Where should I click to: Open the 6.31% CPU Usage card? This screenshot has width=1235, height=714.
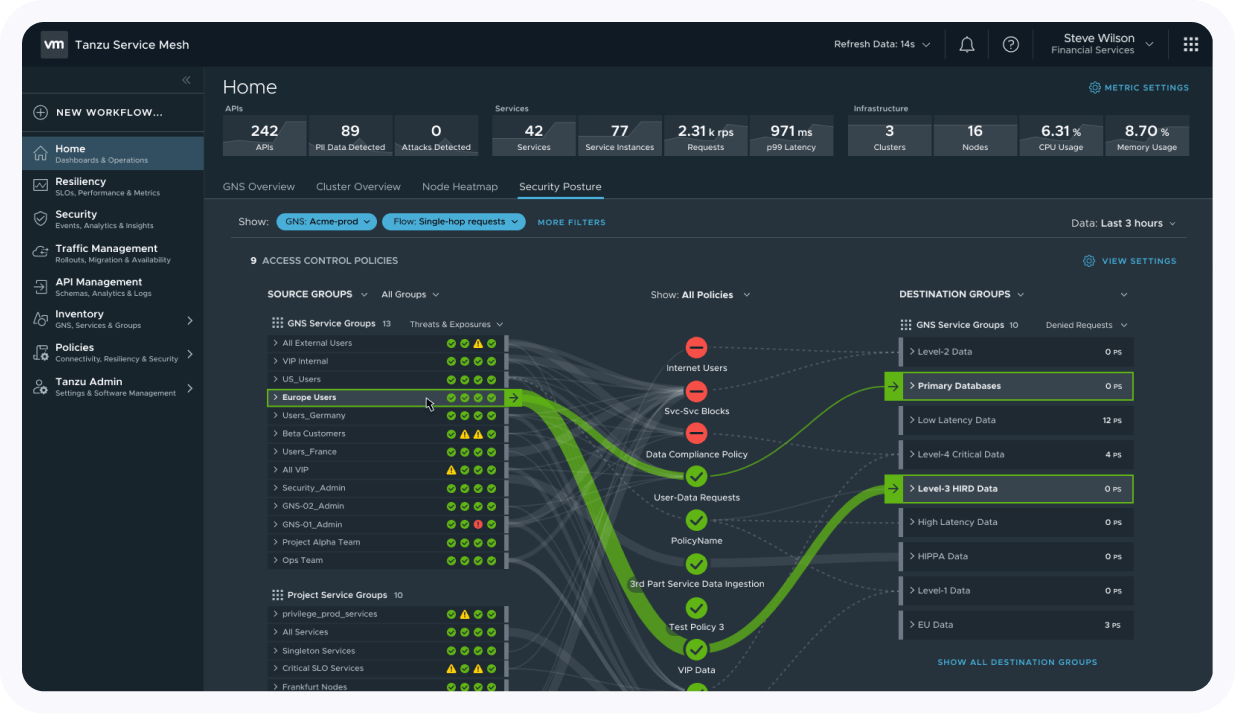coord(1061,136)
